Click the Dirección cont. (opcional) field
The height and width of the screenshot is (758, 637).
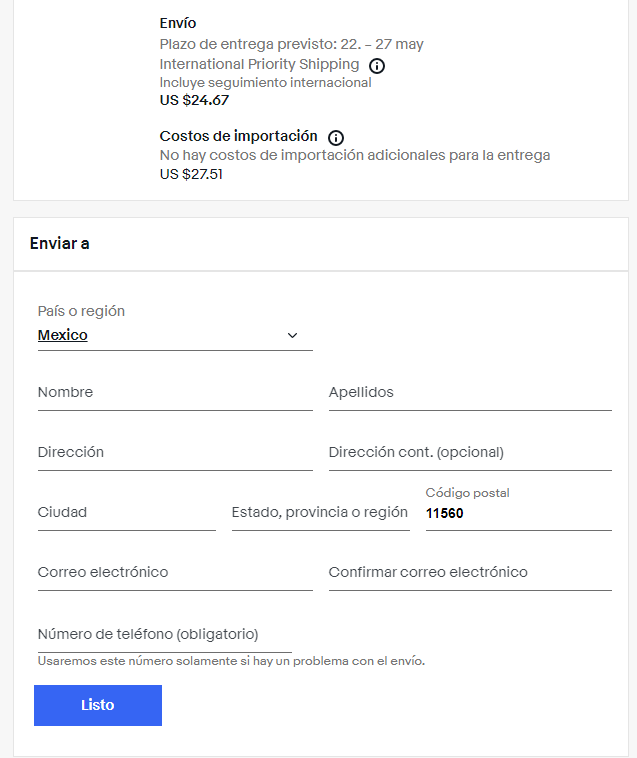pos(469,453)
